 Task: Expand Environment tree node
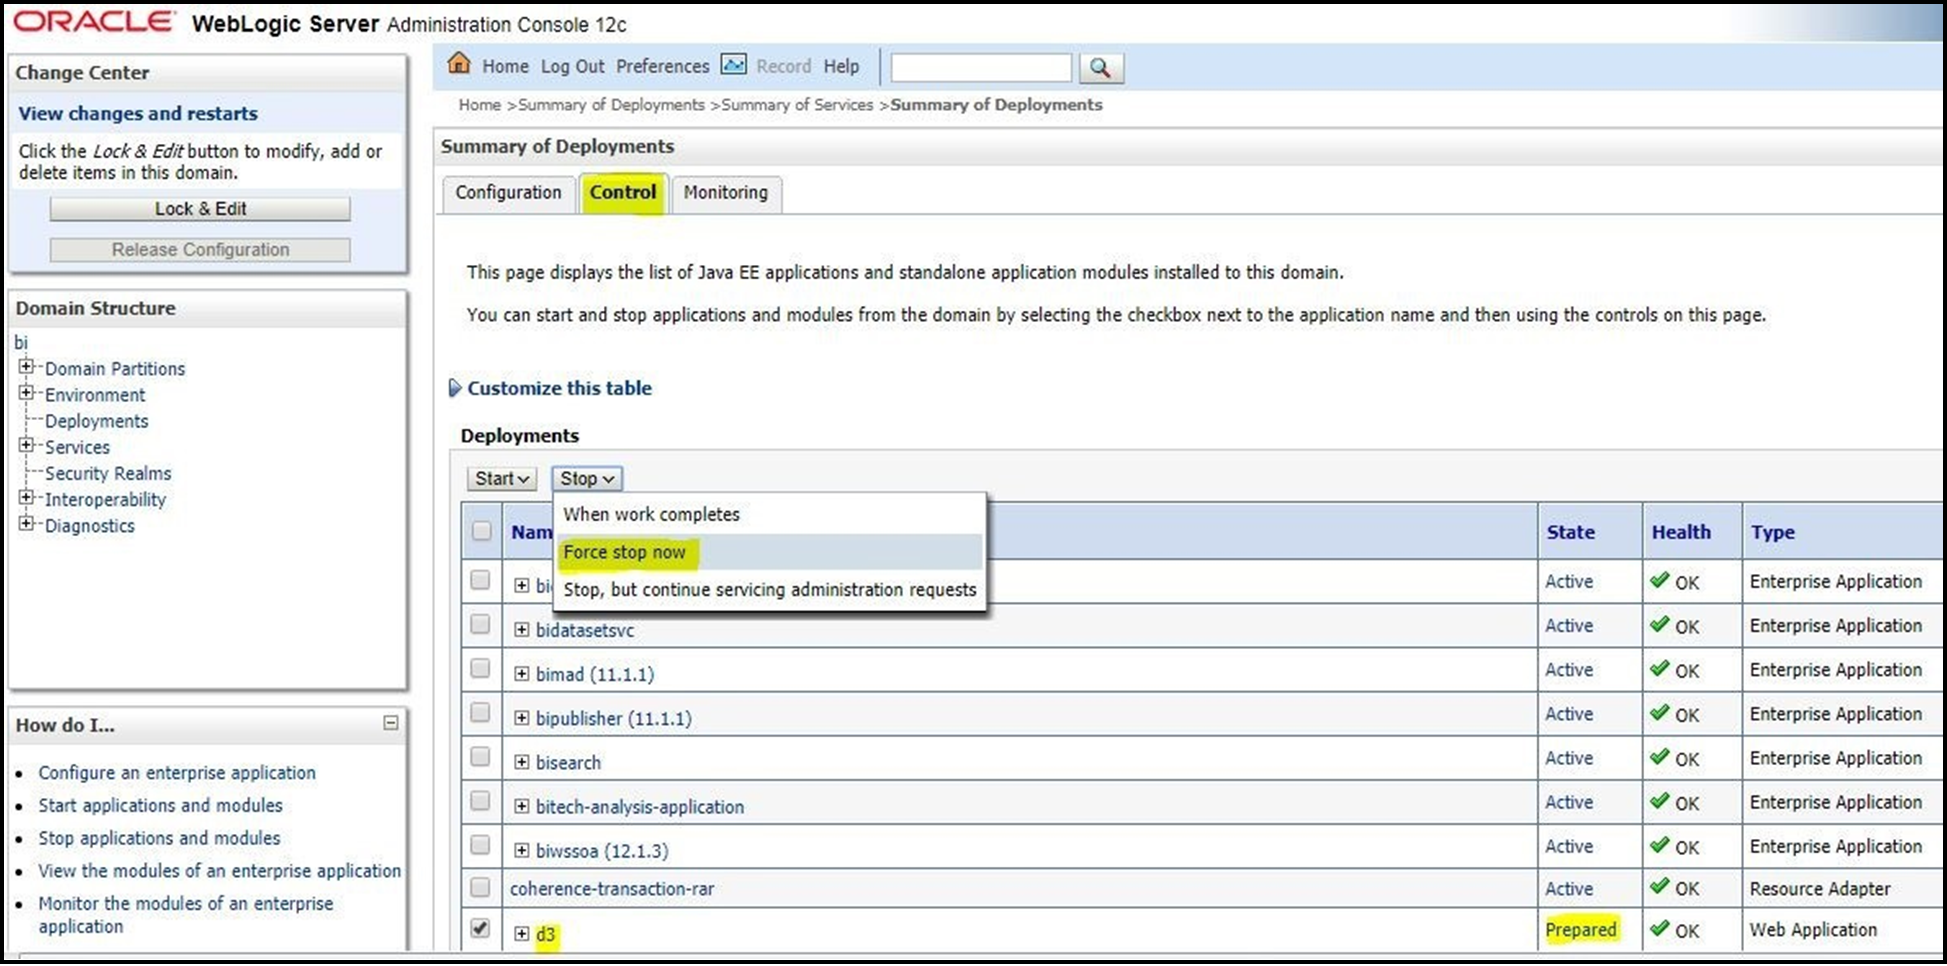click(26, 392)
